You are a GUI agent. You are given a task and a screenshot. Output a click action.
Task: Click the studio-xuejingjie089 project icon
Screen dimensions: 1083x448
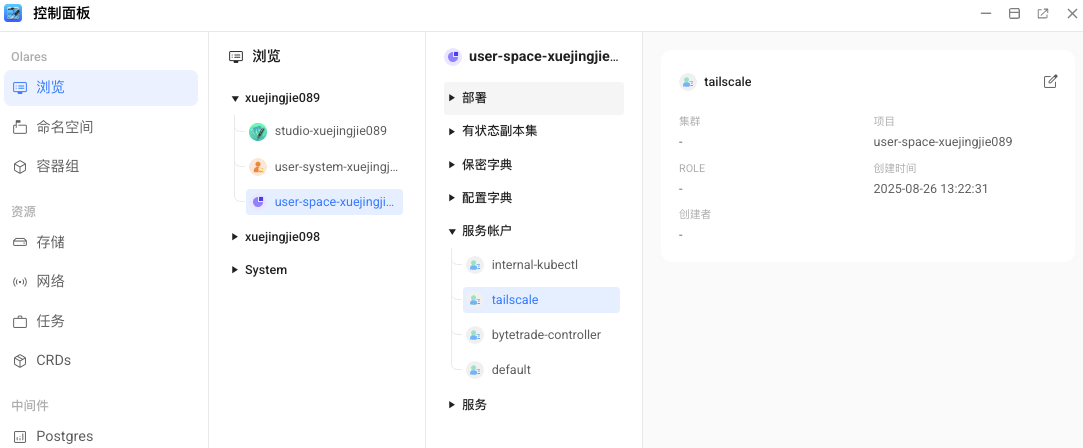coord(258,131)
